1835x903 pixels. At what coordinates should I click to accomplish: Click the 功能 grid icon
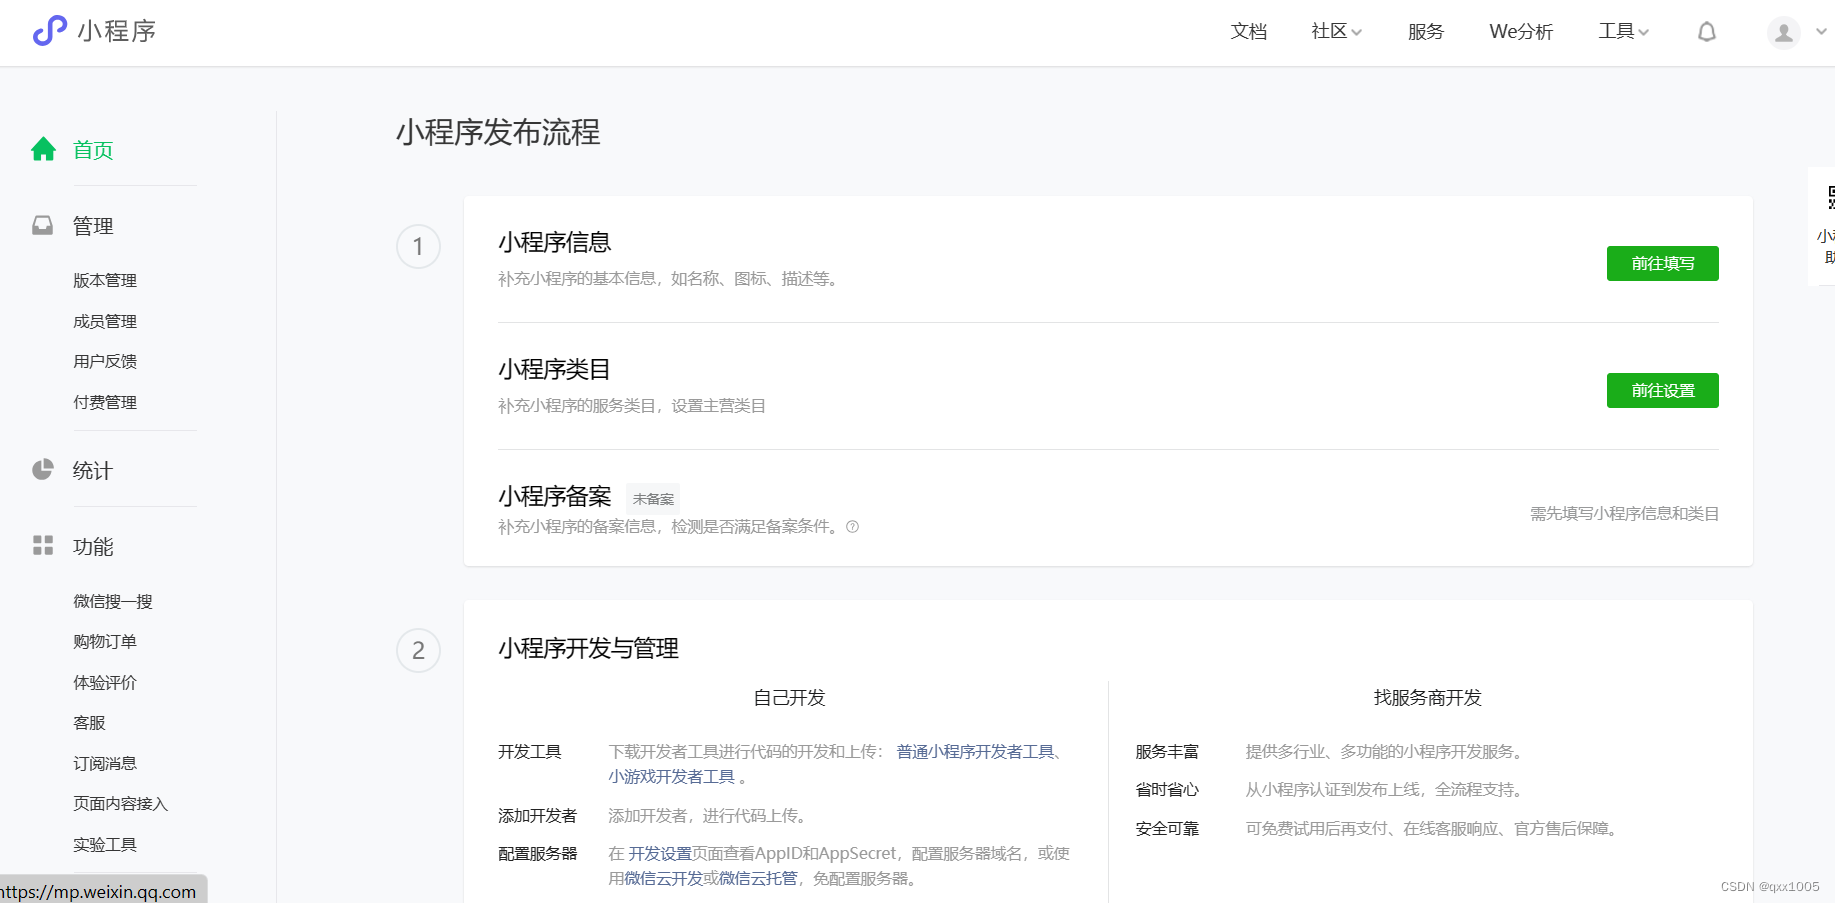point(43,545)
